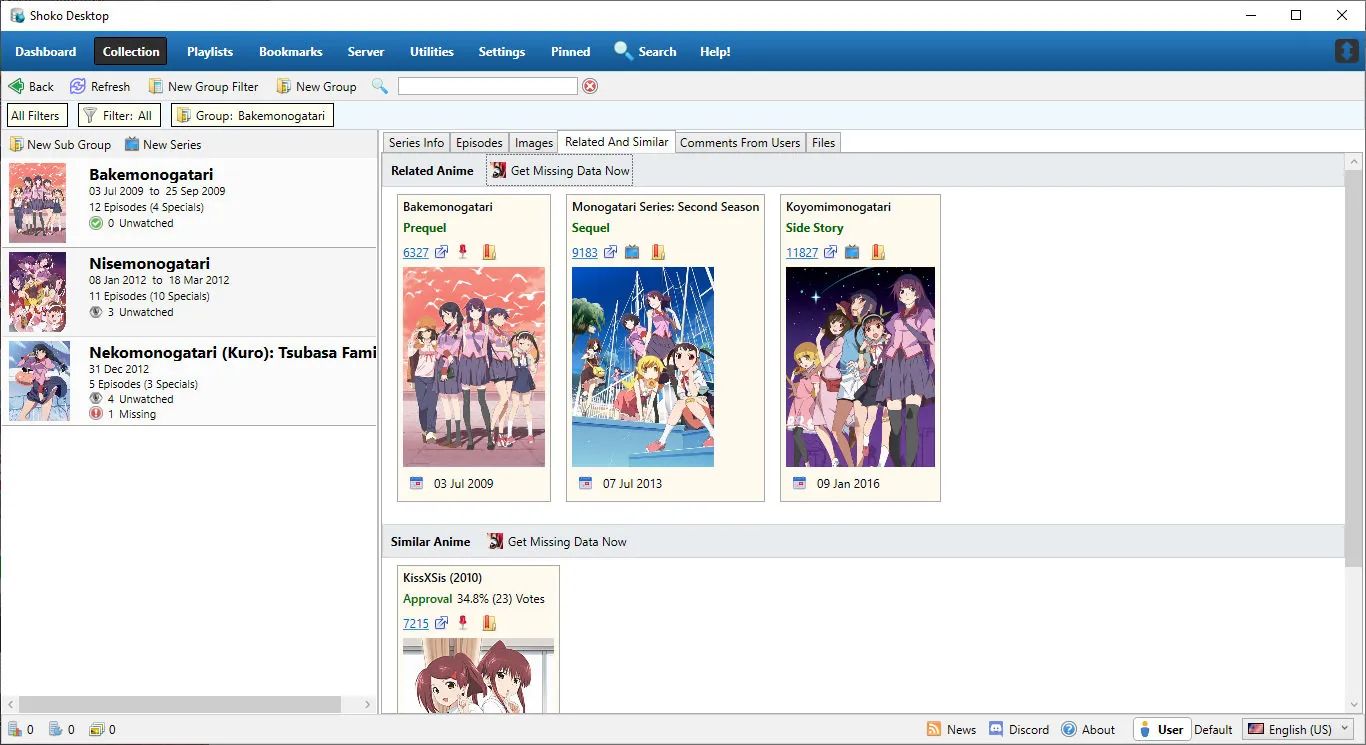This screenshot has height=745, width=1366.
Task: Go to the Server menu
Action: click(x=366, y=51)
